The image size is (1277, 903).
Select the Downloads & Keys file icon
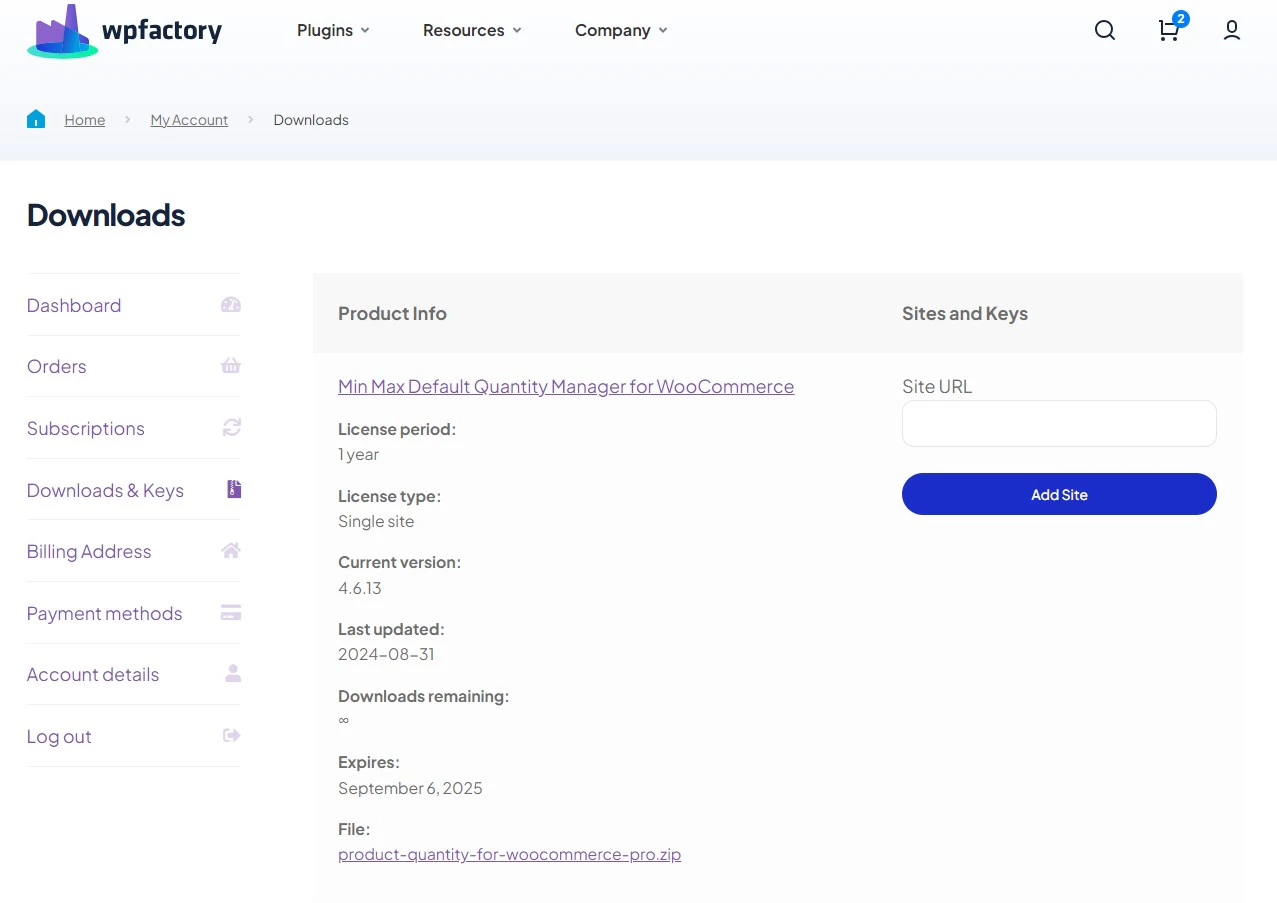pos(231,488)
